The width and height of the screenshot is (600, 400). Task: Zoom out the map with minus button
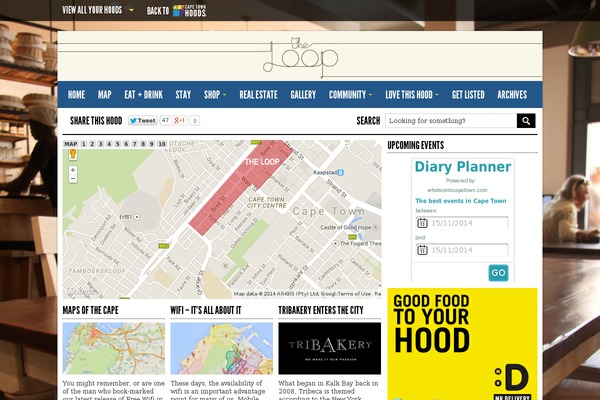[x=73, y=179]
